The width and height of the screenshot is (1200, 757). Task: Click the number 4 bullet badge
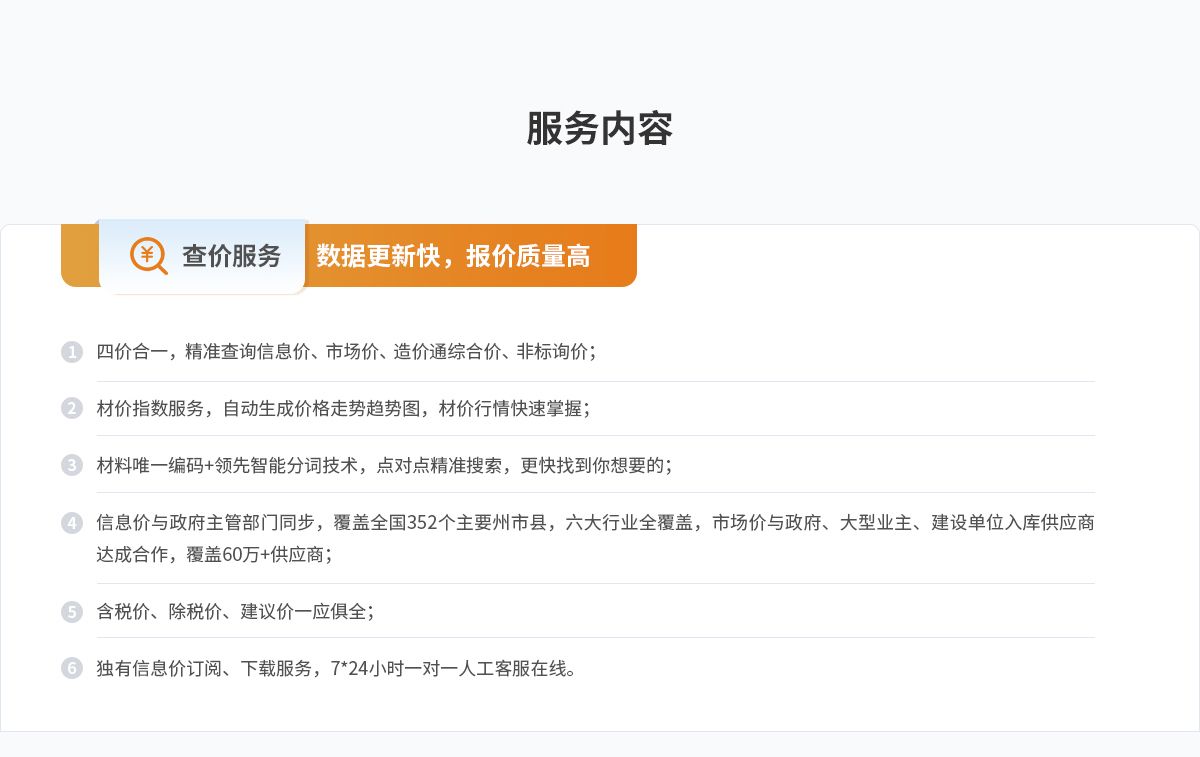(71, 522)
